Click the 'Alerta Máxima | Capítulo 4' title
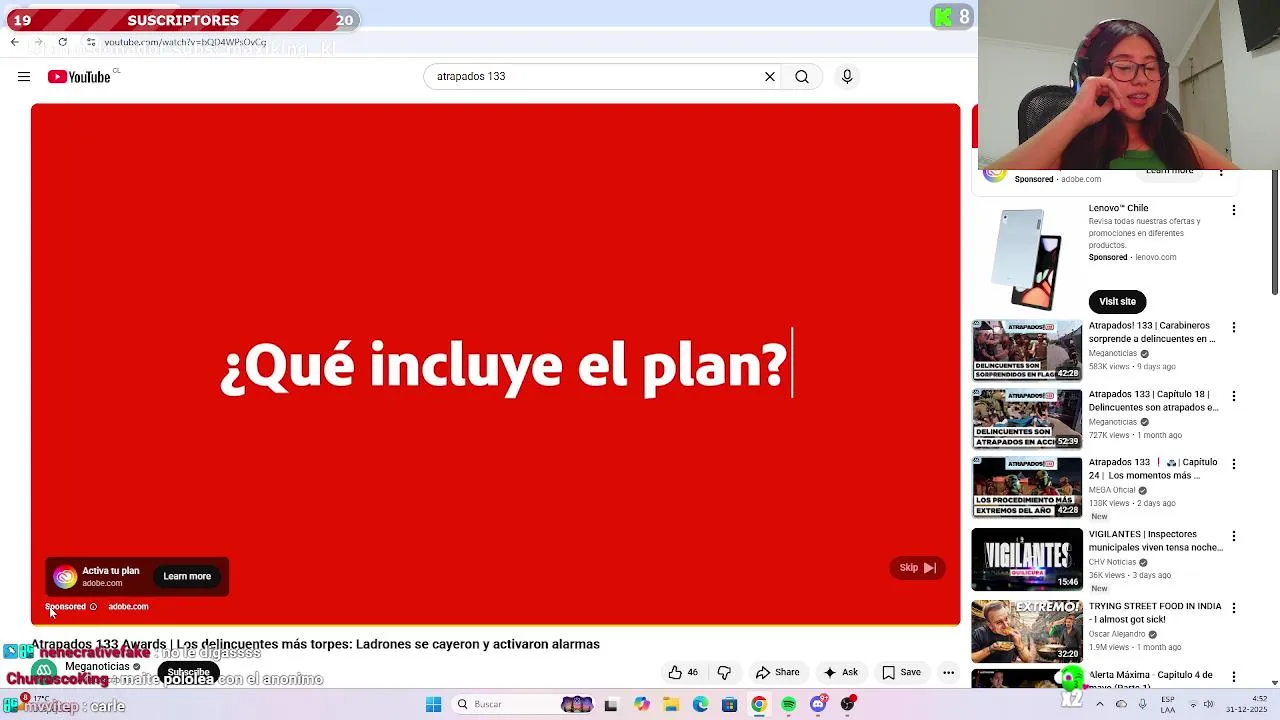Screen dimensions: 1280x720 tap(1150, 675)
